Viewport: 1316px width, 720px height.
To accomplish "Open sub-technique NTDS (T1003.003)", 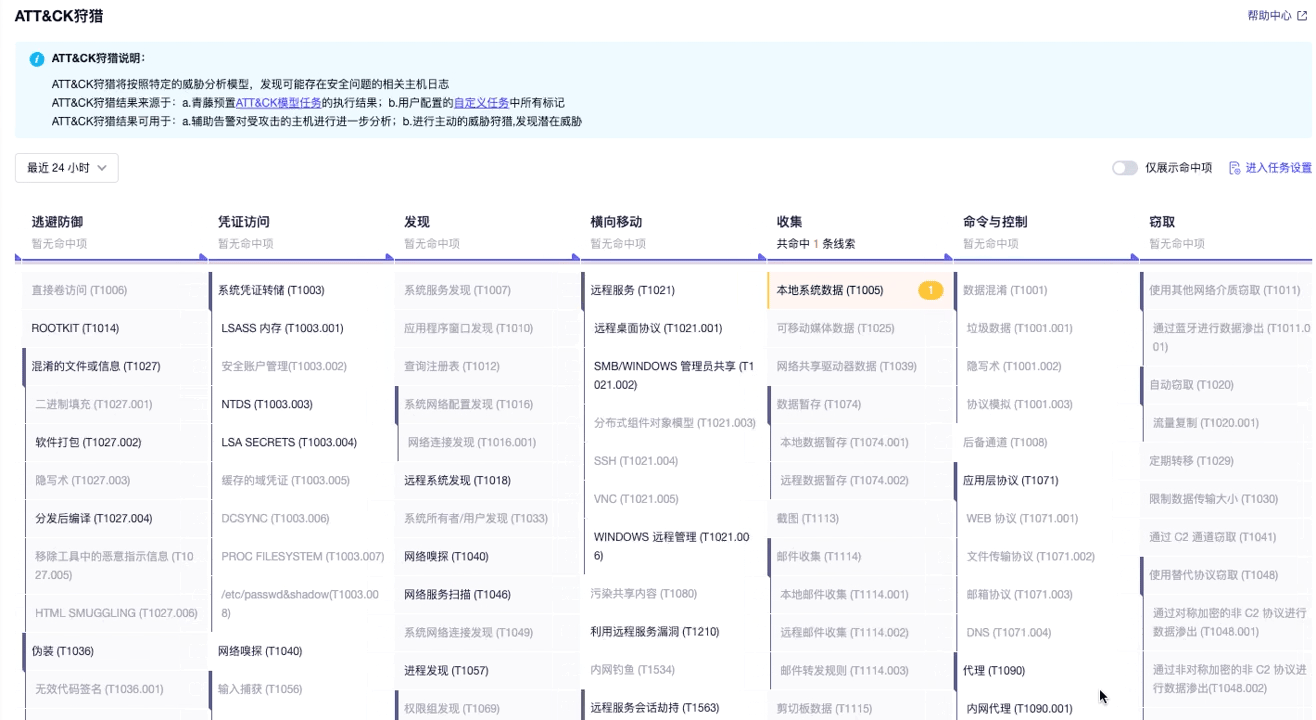I will 267,405.
